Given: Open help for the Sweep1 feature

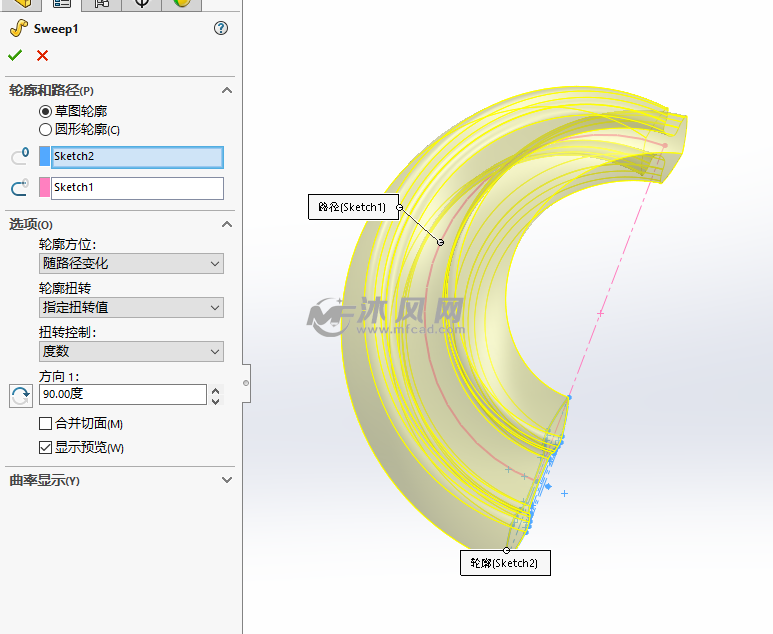Looking at the screenshot, I should point(221,28).
